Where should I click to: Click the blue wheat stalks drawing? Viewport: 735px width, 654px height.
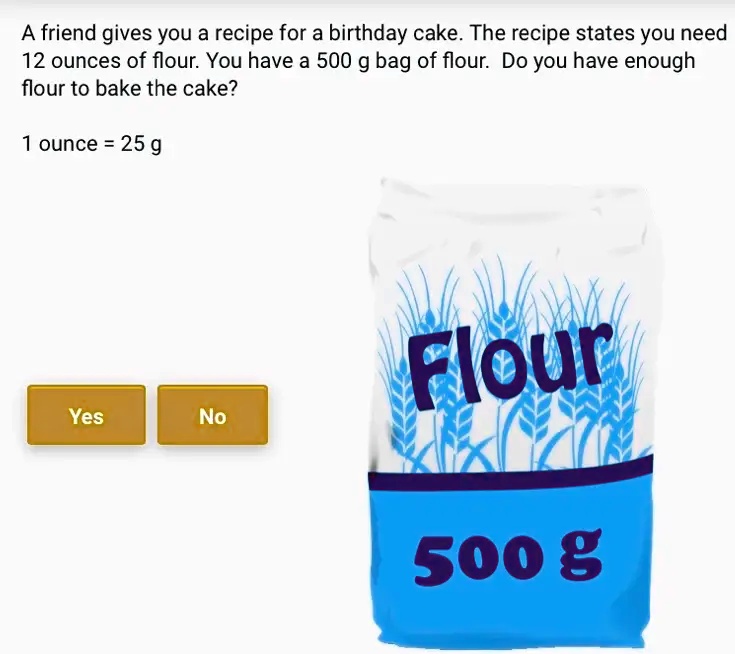coord(511,366)
